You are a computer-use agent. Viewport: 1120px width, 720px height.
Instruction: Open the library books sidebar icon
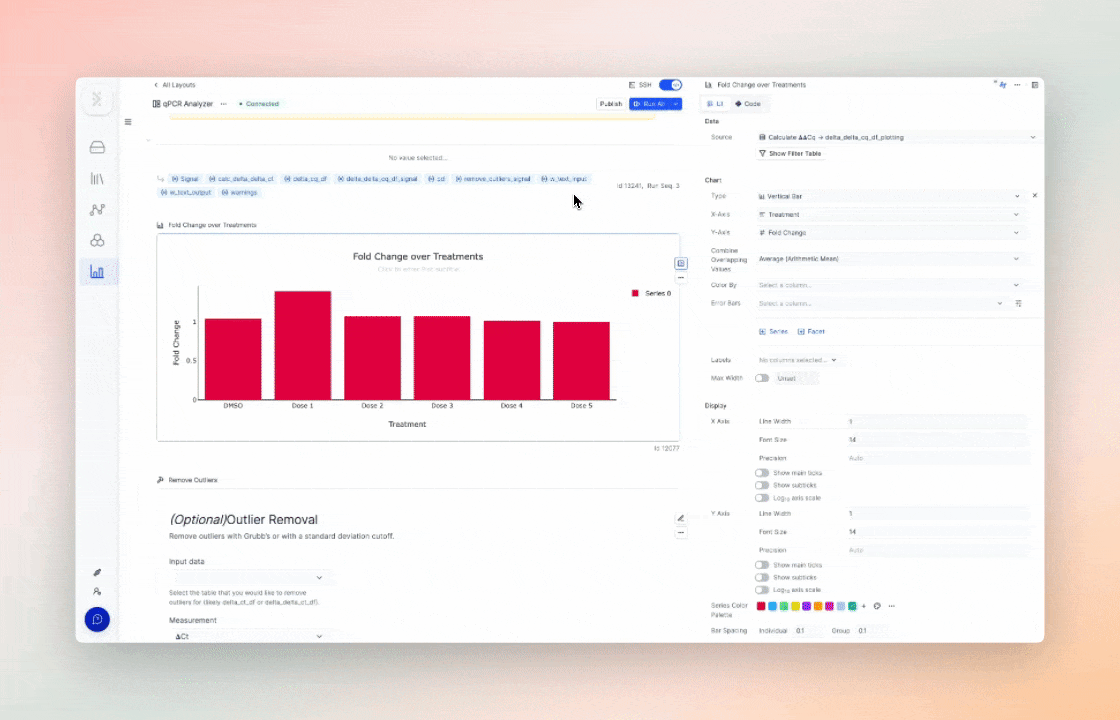click(x=97, y=179)
